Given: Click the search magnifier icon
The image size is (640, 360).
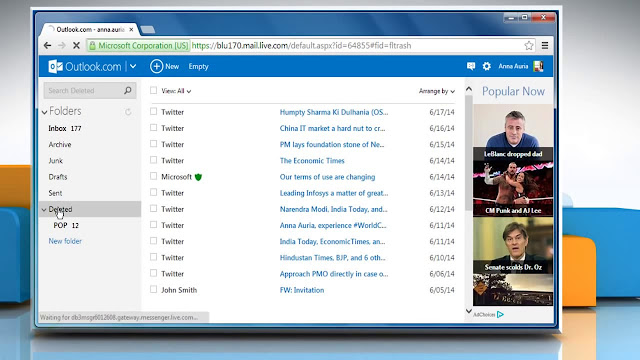Looking at the screenshot, I should point(128,90).
